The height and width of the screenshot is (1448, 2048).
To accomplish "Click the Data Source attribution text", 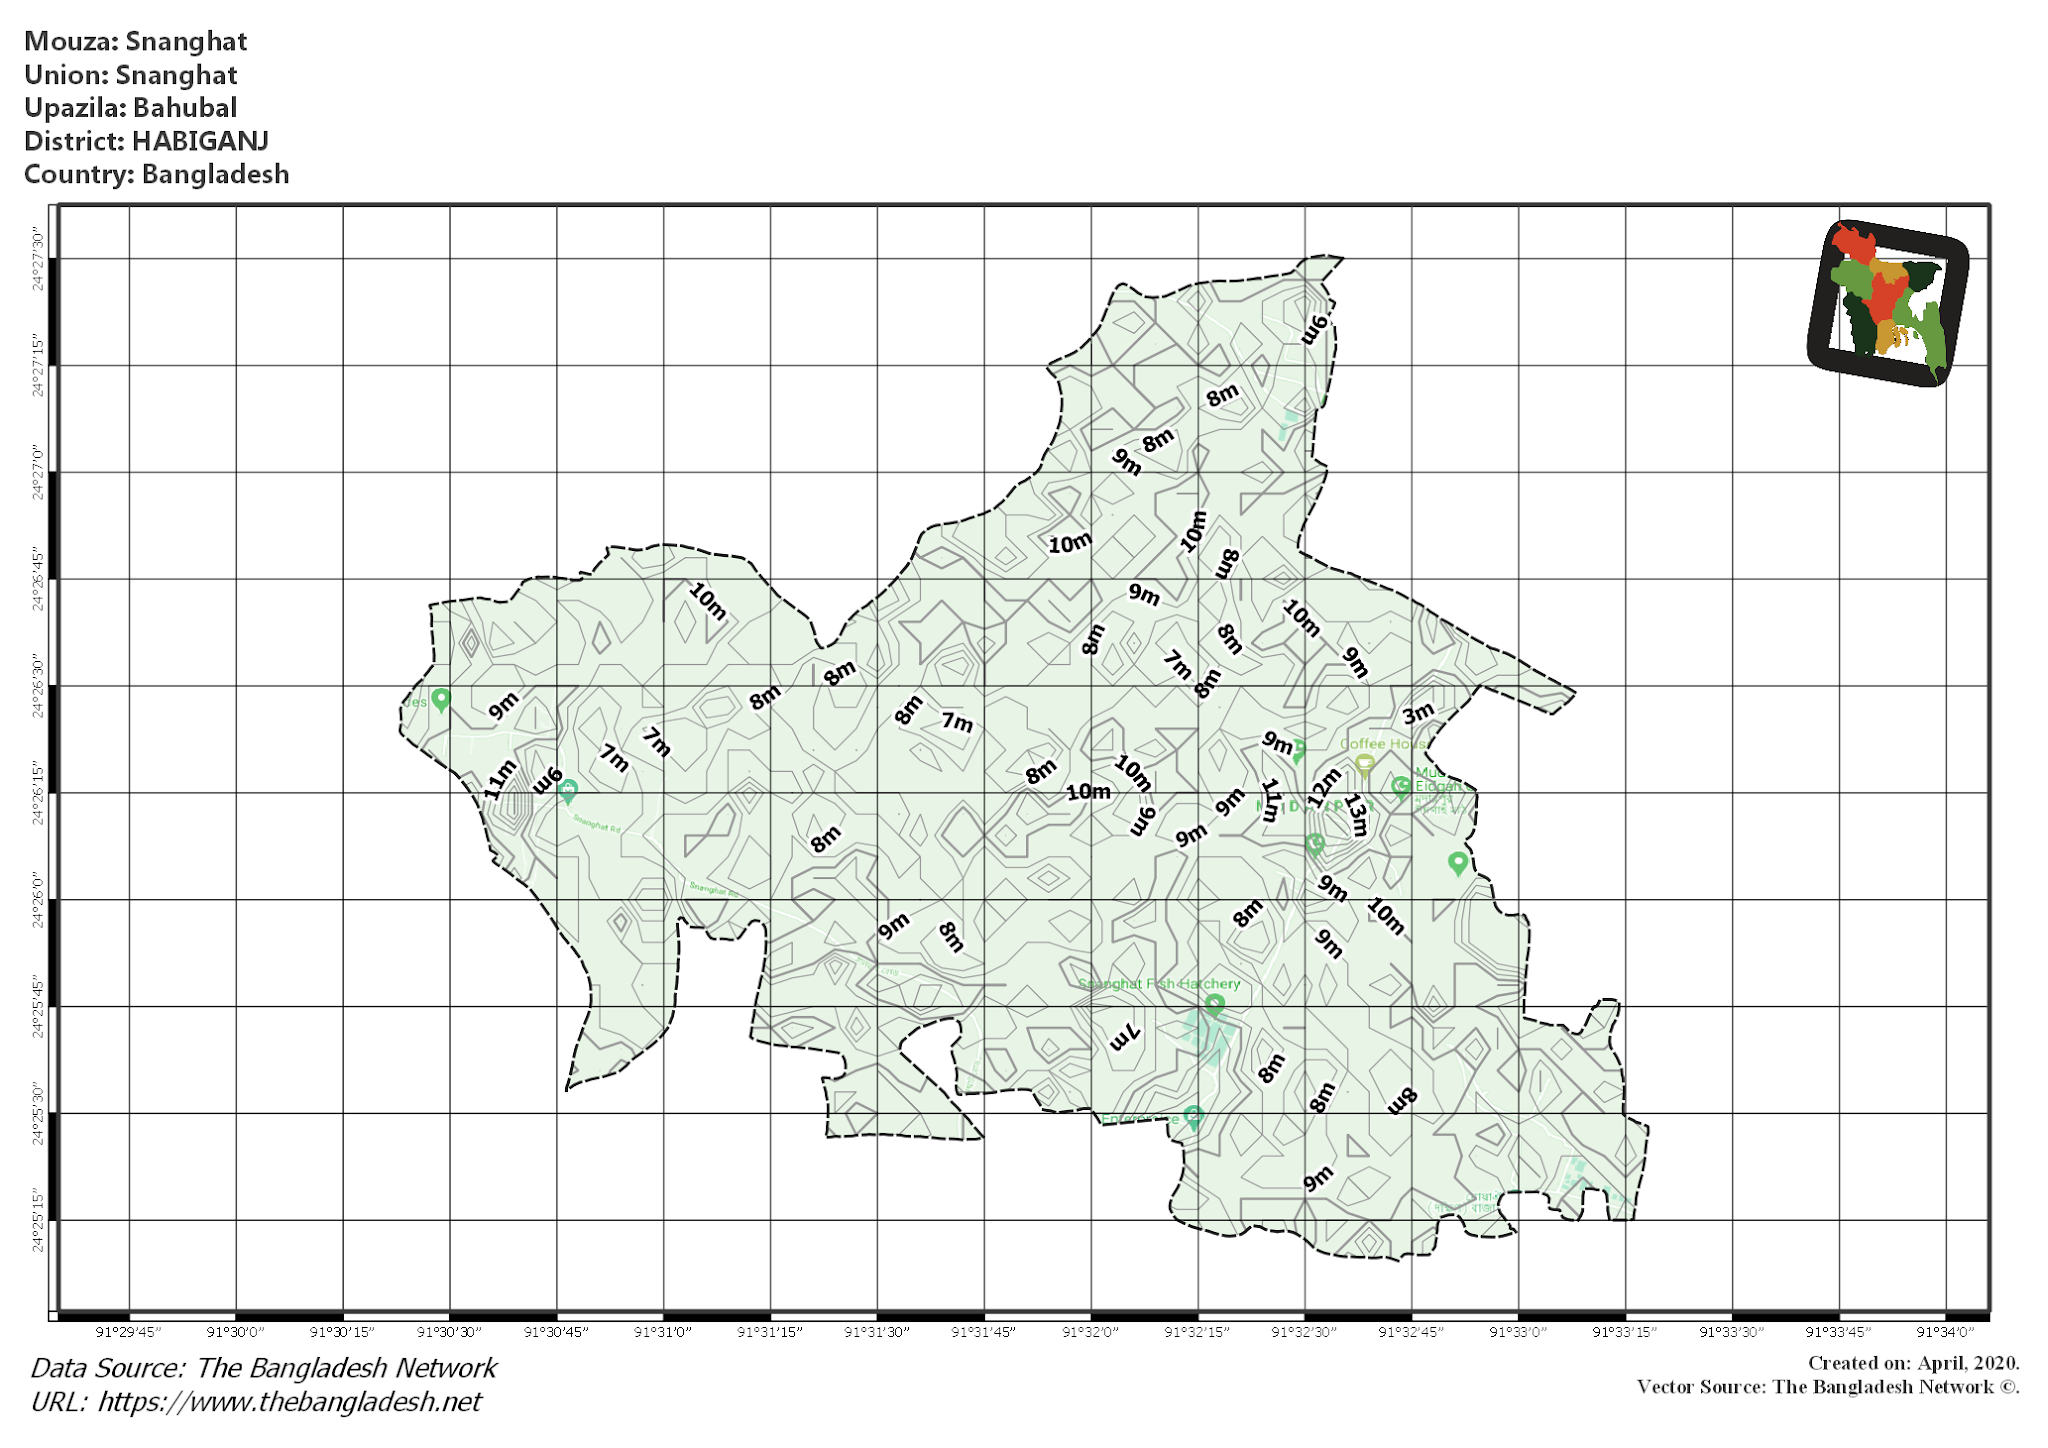I will coord(262,1368).
